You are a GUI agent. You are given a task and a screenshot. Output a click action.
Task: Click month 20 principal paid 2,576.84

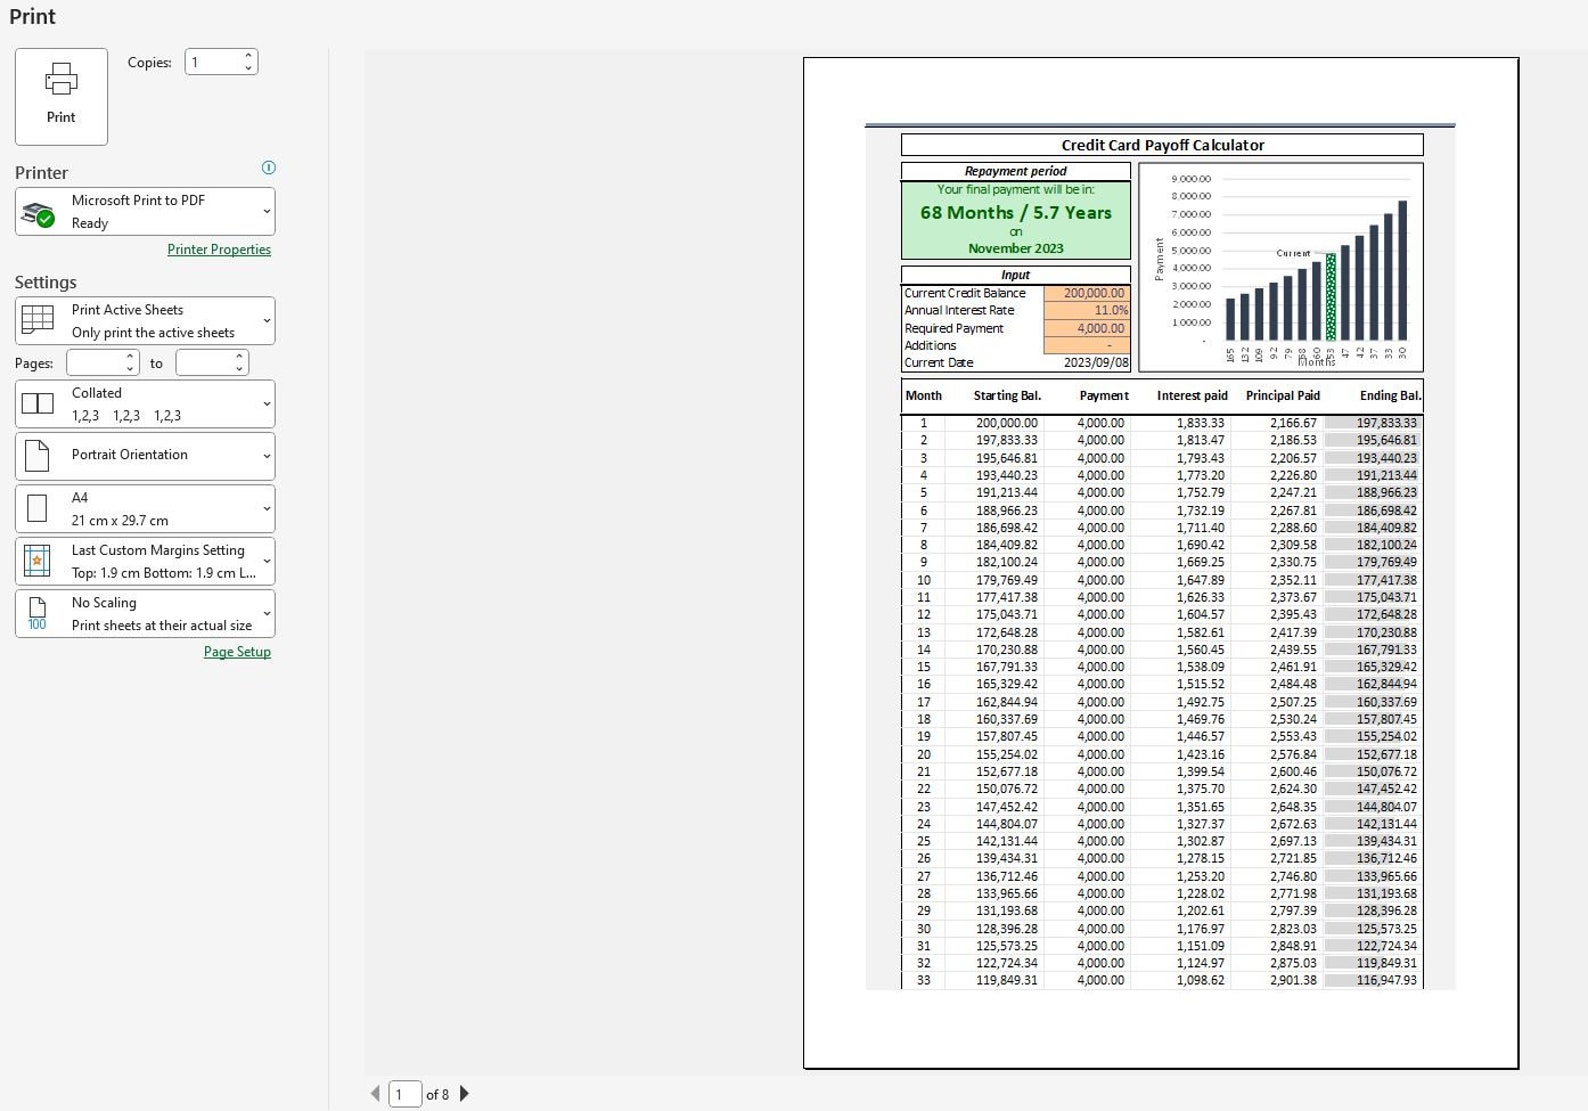[x=1293, y=754]
